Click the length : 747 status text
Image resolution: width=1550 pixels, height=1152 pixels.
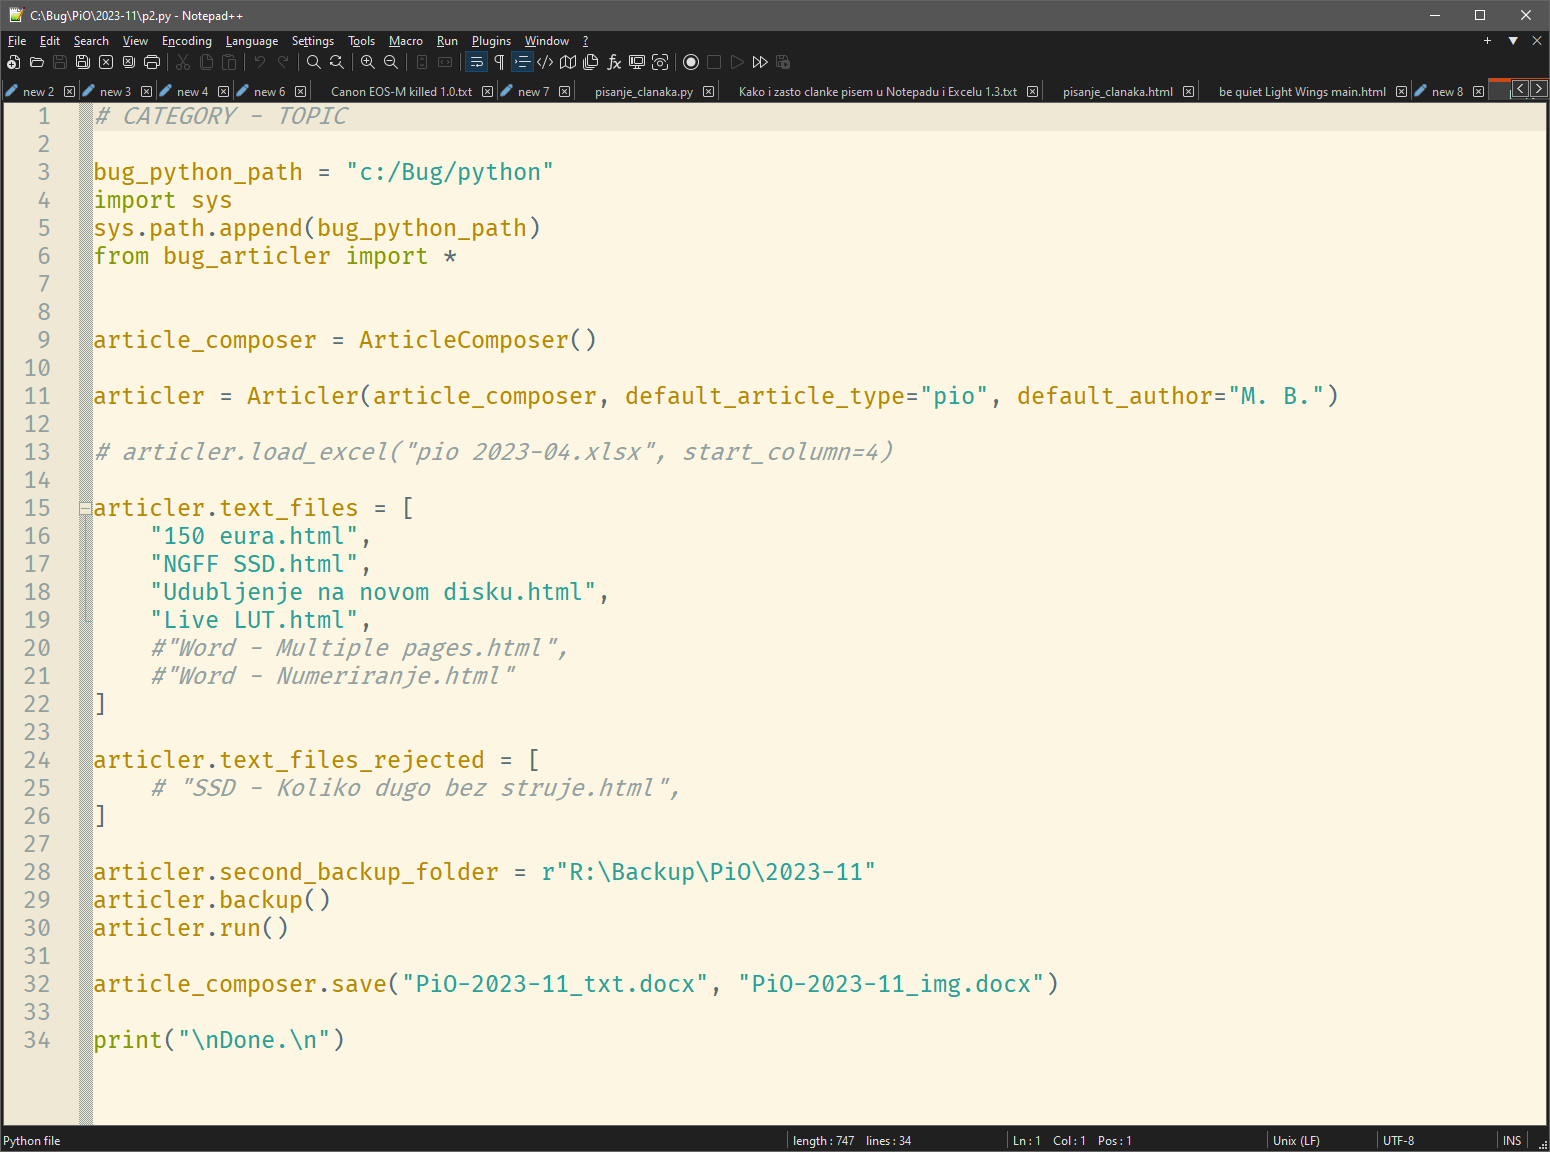point(824,1141)
